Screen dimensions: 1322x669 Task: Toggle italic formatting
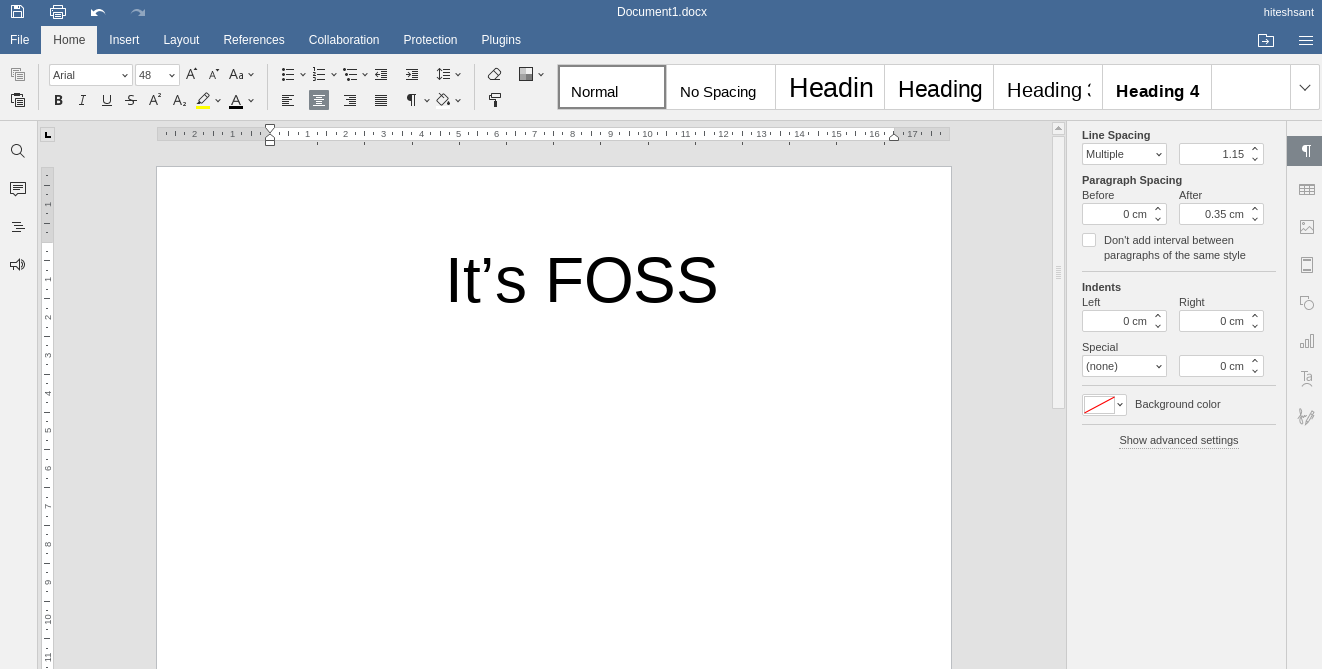point(82,100)
